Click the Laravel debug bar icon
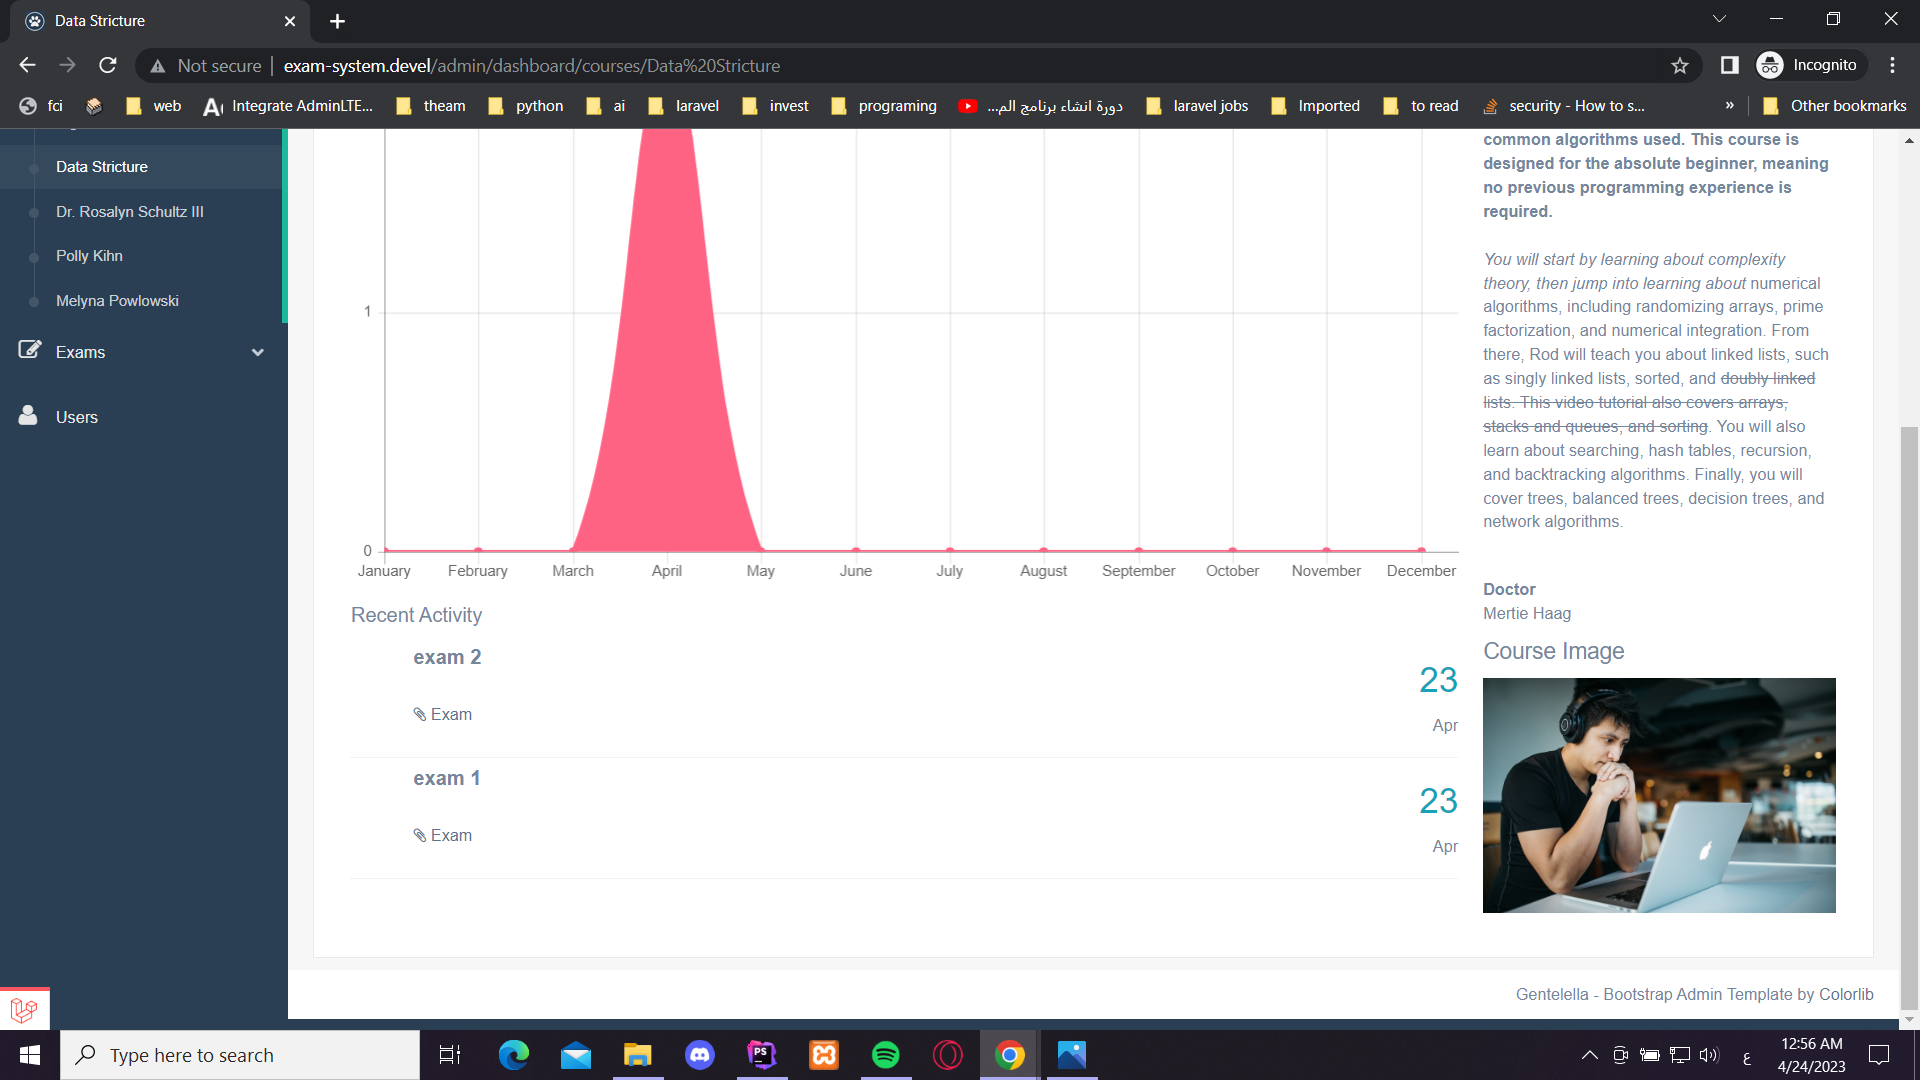Screen dimensions: 1920x1080 (24, 1009)
